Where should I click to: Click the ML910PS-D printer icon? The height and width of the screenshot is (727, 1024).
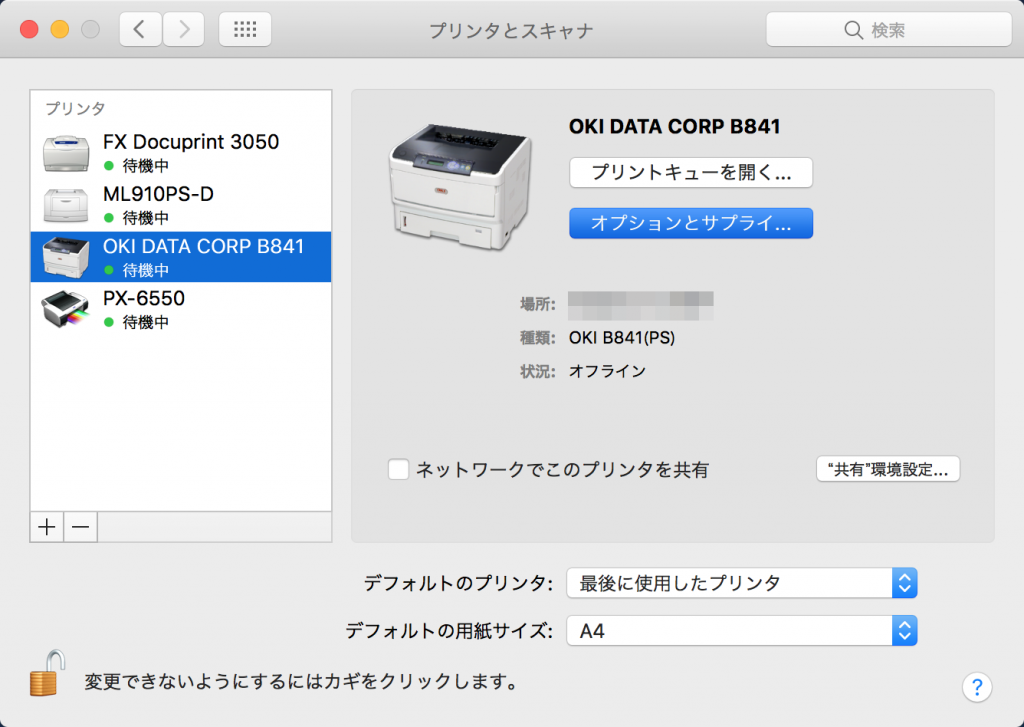66,204
